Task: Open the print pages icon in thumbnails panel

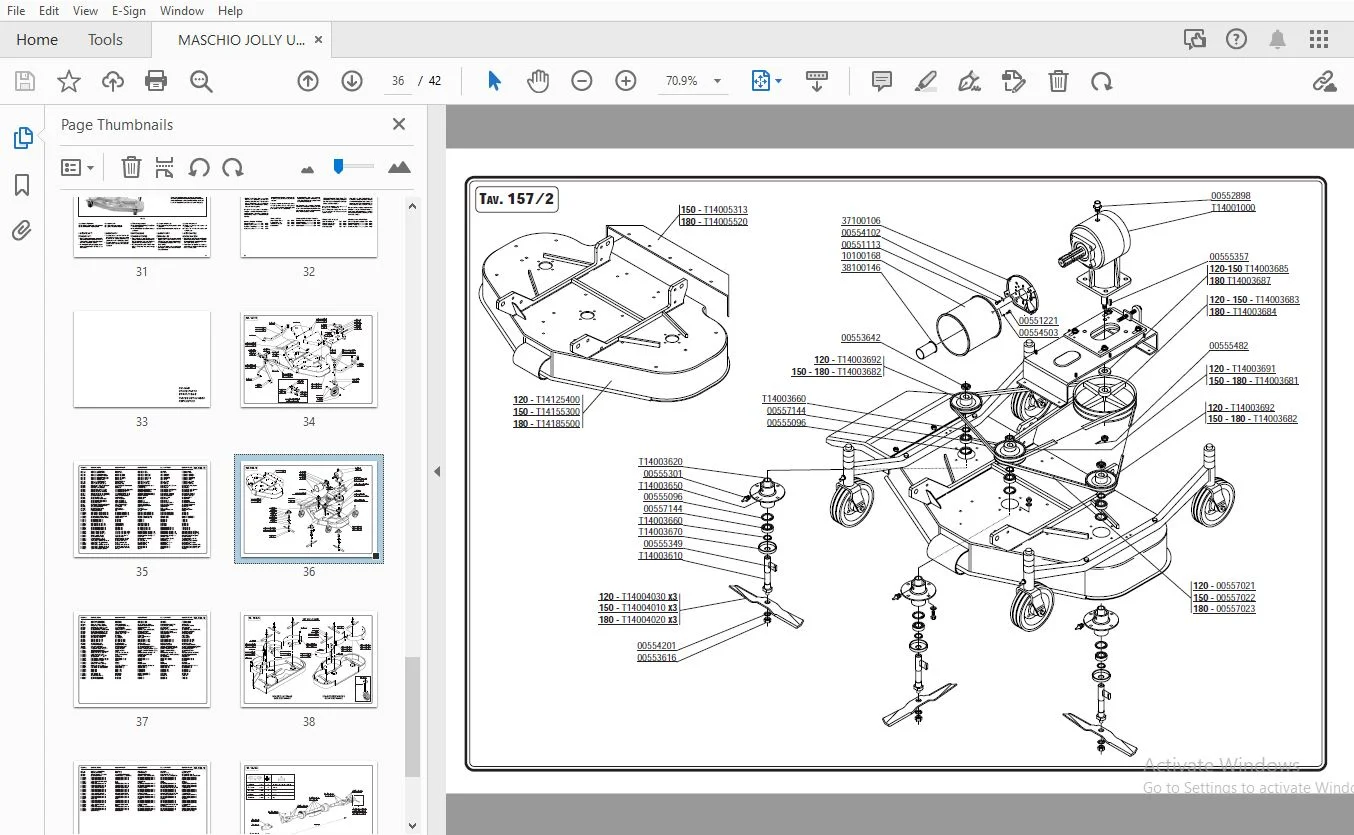Action: 165,167
